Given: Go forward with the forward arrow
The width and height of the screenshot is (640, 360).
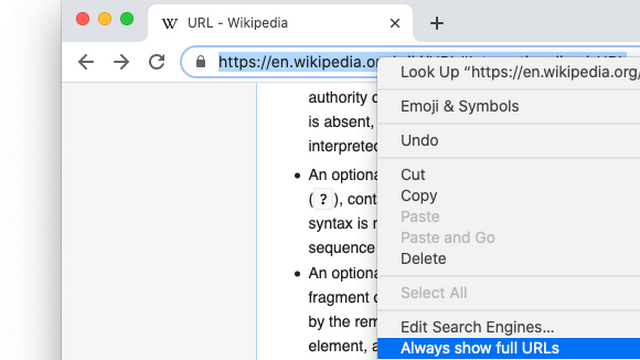Looking at the screenshot, I should tap(121, 62).
